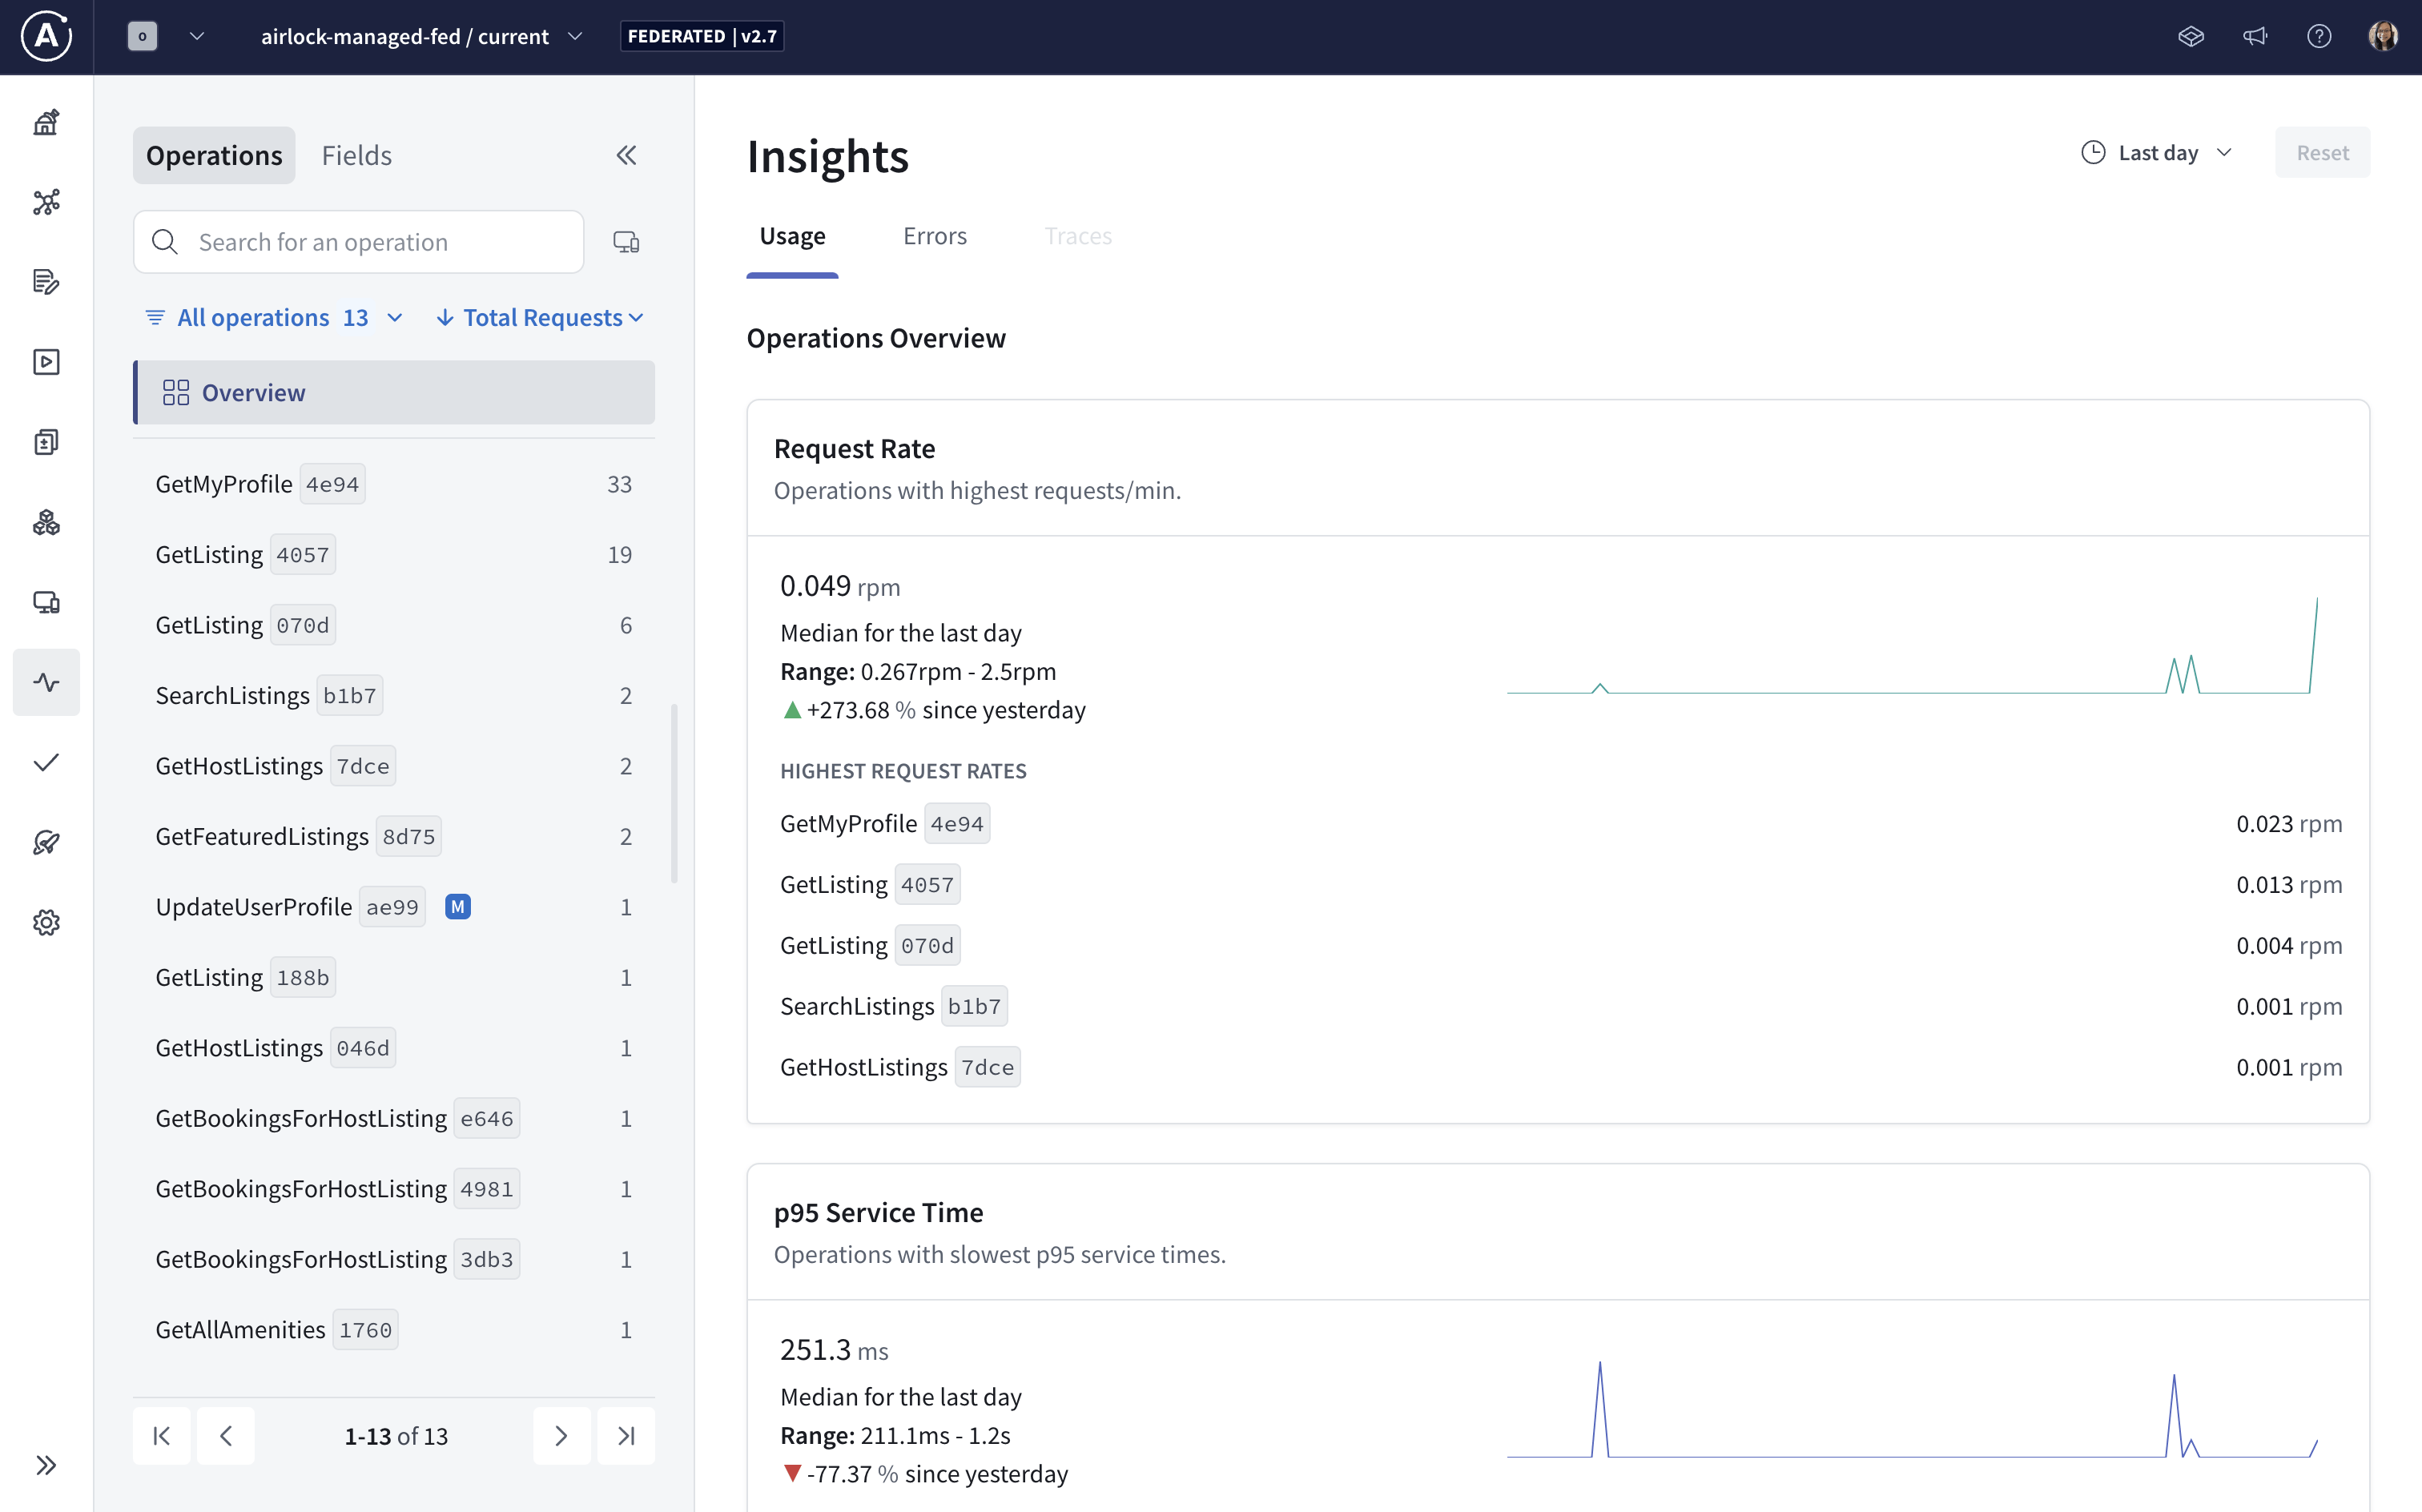Open the announcements megaphone icon
The image size is (2422, 1512).
click(2256, 36)
